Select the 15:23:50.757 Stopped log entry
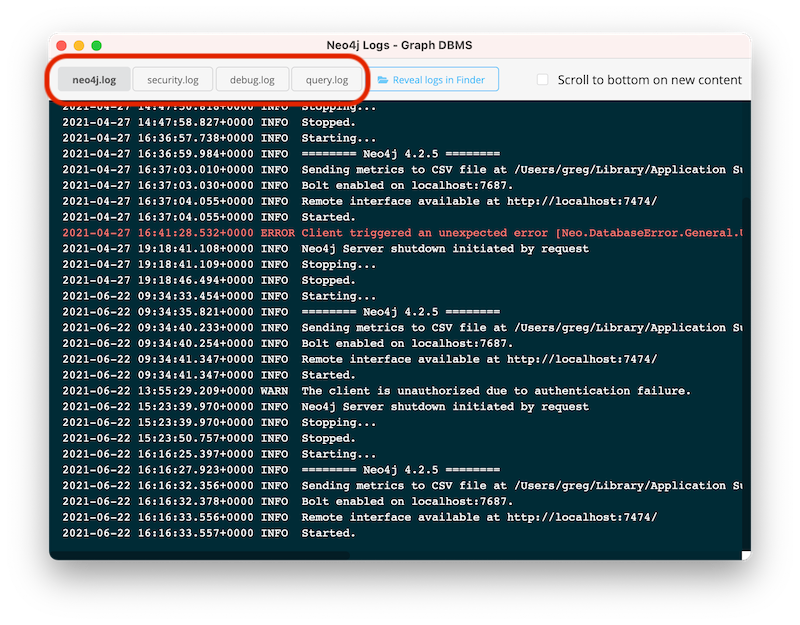Image resolution: width=800 pixels, height=625 pixels. tap(209, 438)
